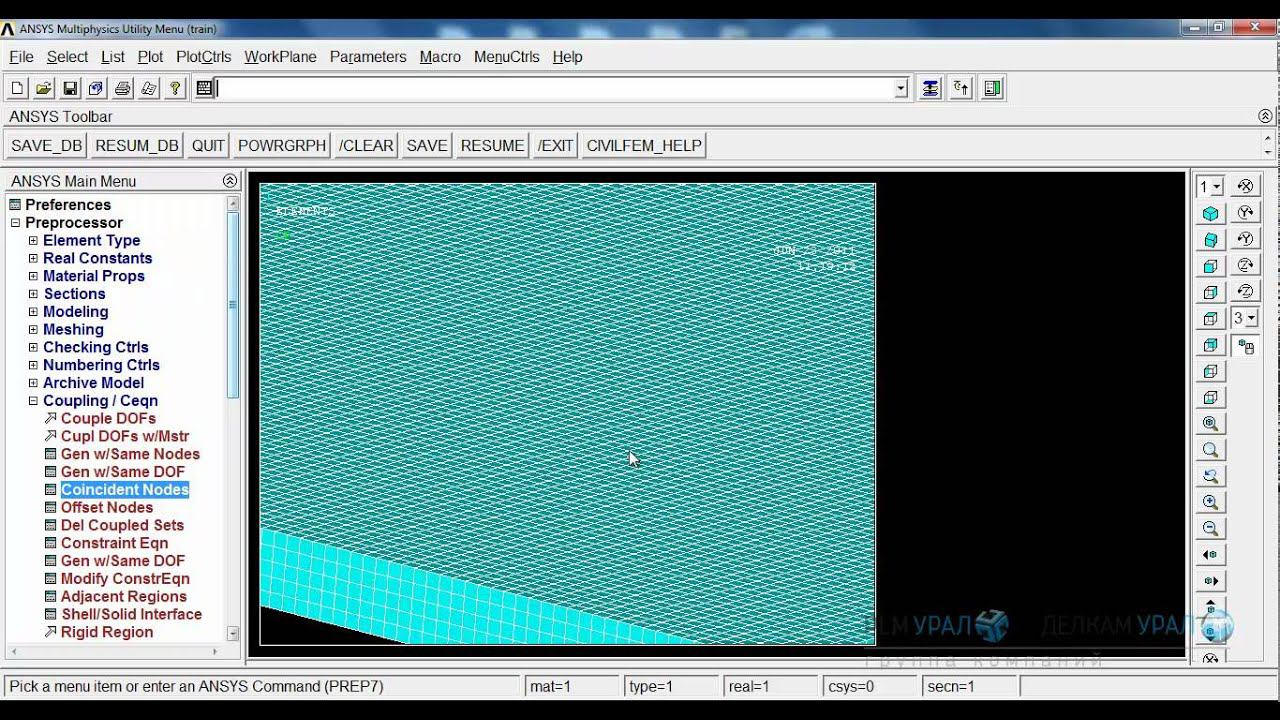Click the printer image capture icon

tap(122, 88)
